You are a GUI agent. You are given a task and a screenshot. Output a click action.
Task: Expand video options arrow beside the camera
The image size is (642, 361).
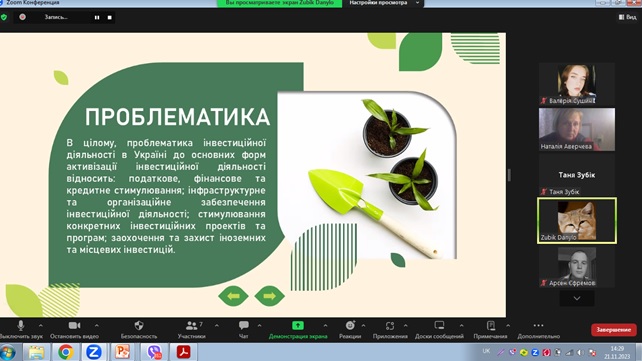tap(97, 325)
